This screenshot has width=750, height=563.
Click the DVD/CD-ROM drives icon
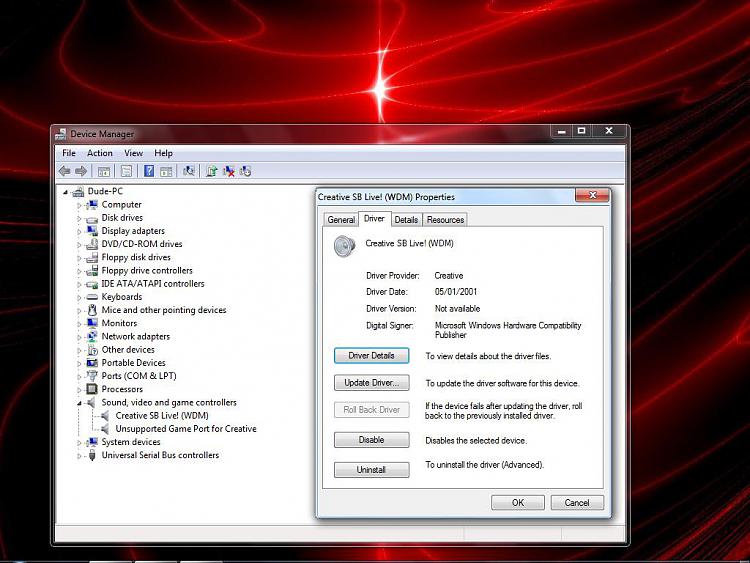92,244
